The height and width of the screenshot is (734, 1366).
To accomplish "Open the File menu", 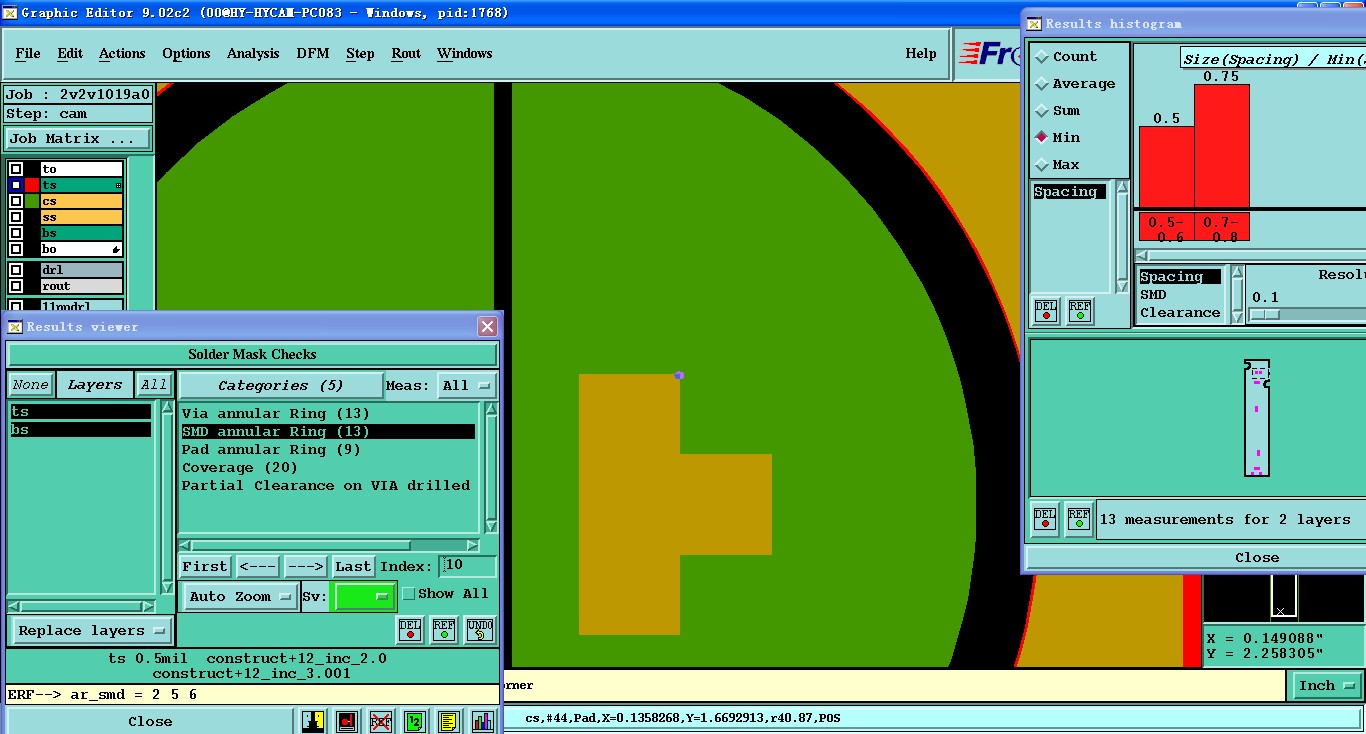I will pyautogui.click(x=28, y=54).
